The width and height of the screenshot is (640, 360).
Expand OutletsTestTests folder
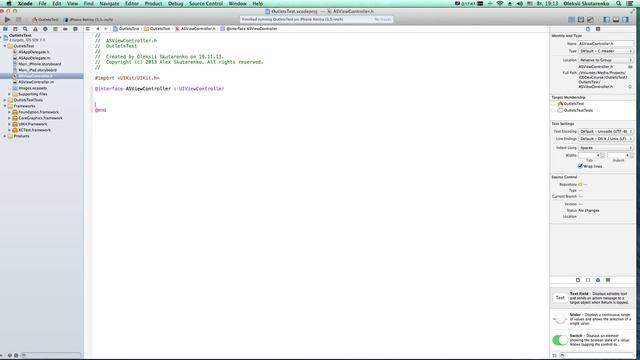pyautogui.click(x=5, y=100)
